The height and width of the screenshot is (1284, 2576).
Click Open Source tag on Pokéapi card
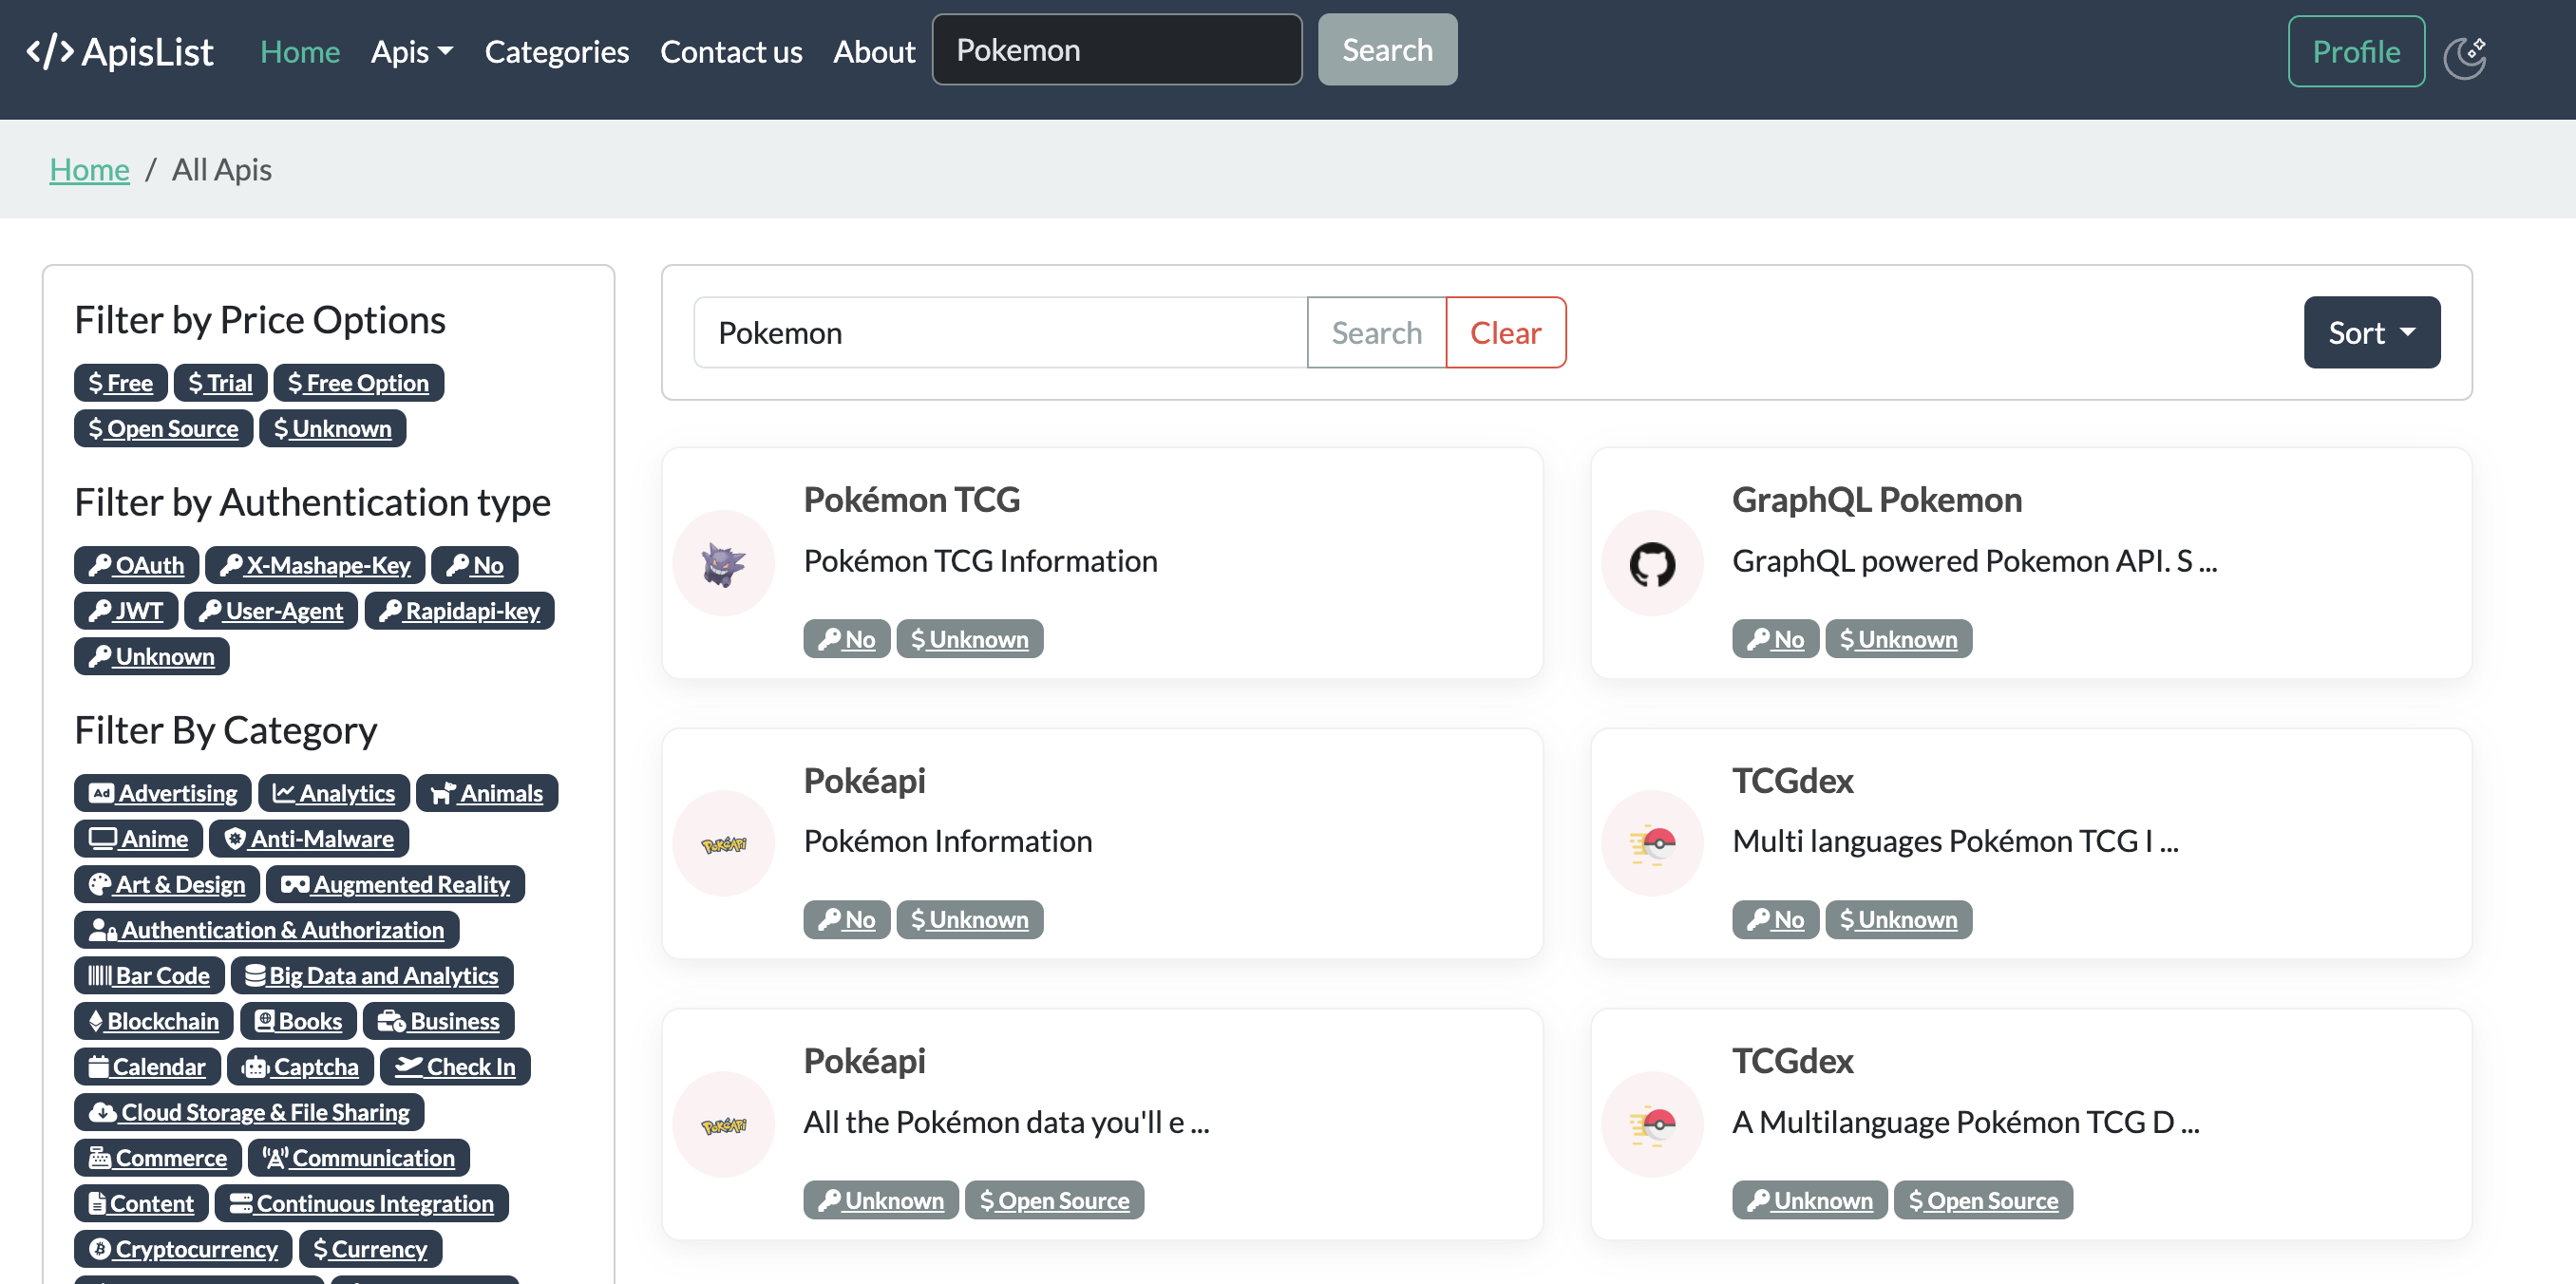(x=1054, y=1200)
